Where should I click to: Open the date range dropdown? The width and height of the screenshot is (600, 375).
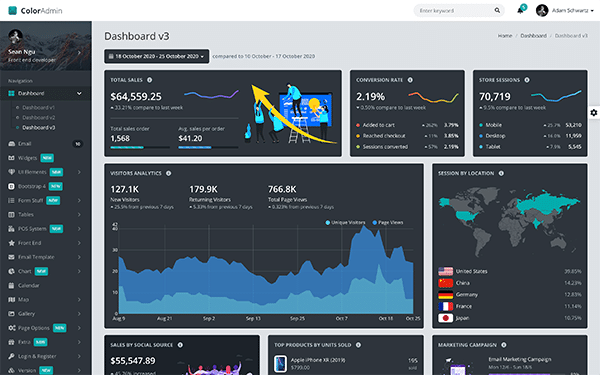pos(157,56)
